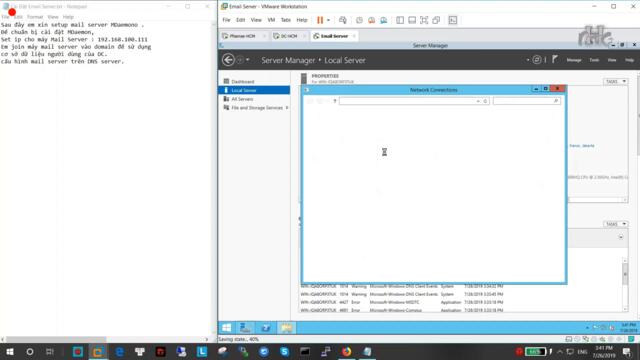This screenshot has width=640, height=360.
Task: Open the Notepad Format menu
Action: point(35,17)
